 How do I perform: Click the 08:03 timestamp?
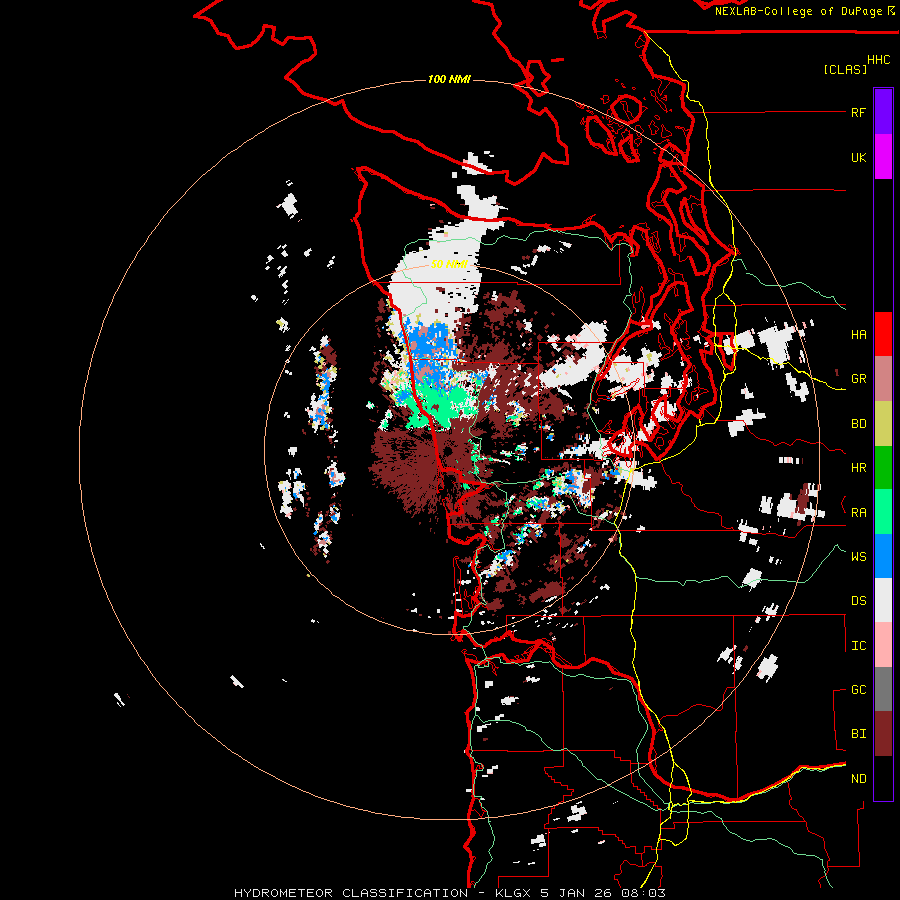[x=643, y=893]
